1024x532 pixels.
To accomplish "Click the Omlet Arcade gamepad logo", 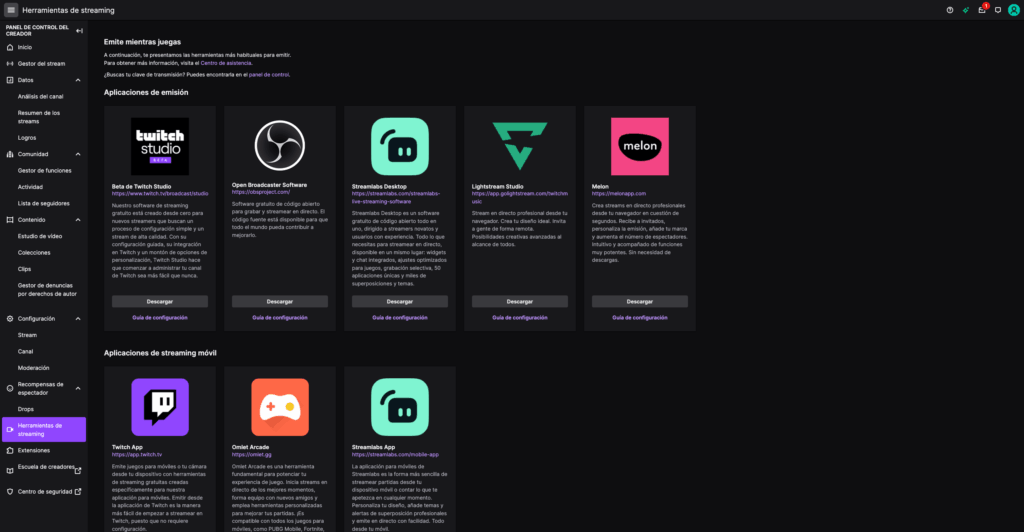I will tap(280, 407).
